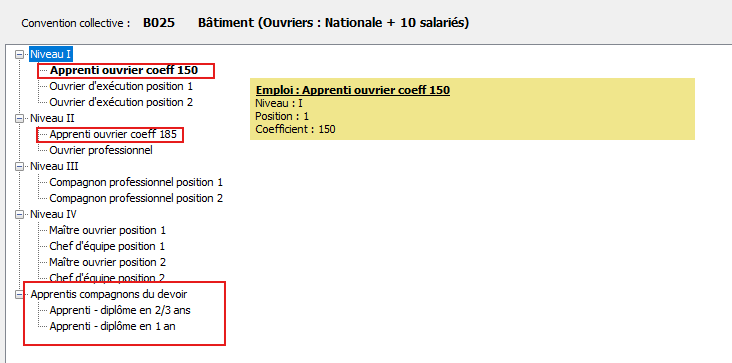Screen dimensions: 732x363
Task: Select Compagnon professionnel position 1
Action: (x=136, y=182)
